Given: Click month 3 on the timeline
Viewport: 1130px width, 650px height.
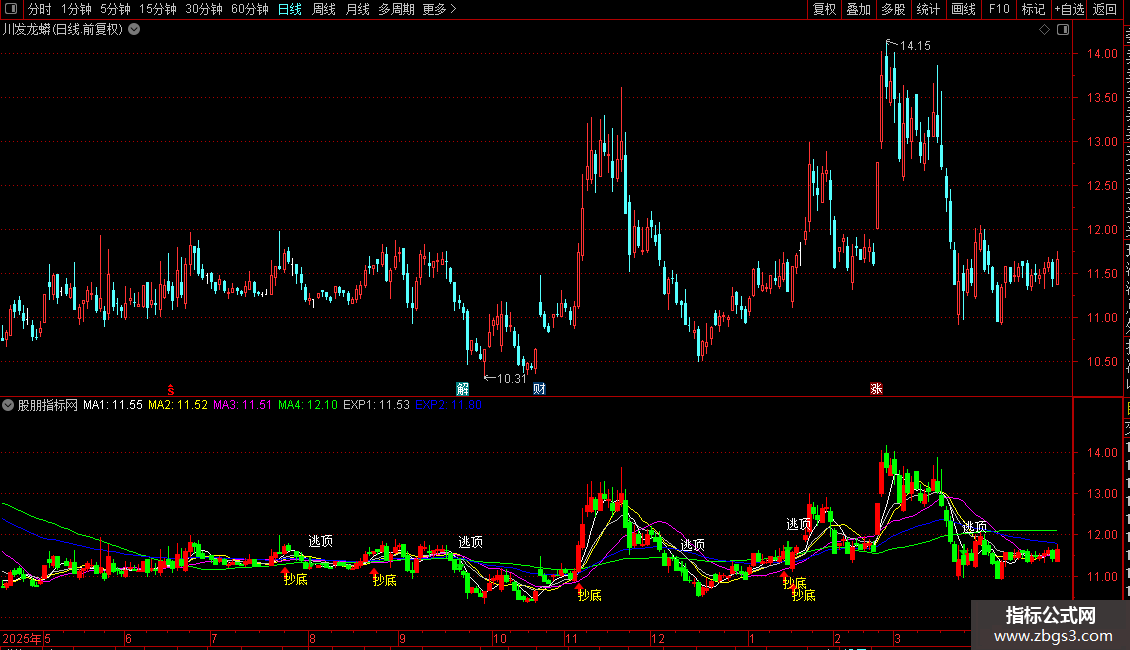Looking at the screenshot, I should [x=897, y=638].
